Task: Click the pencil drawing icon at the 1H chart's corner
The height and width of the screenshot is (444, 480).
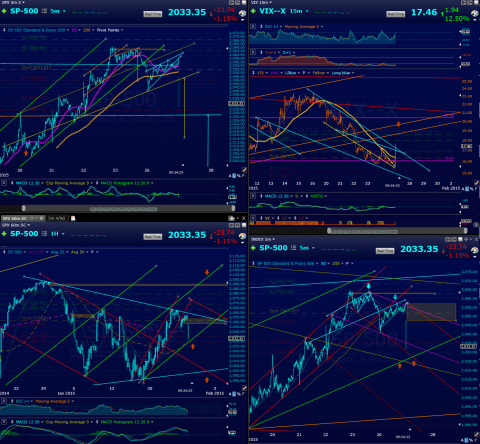Action: [244, 388]
